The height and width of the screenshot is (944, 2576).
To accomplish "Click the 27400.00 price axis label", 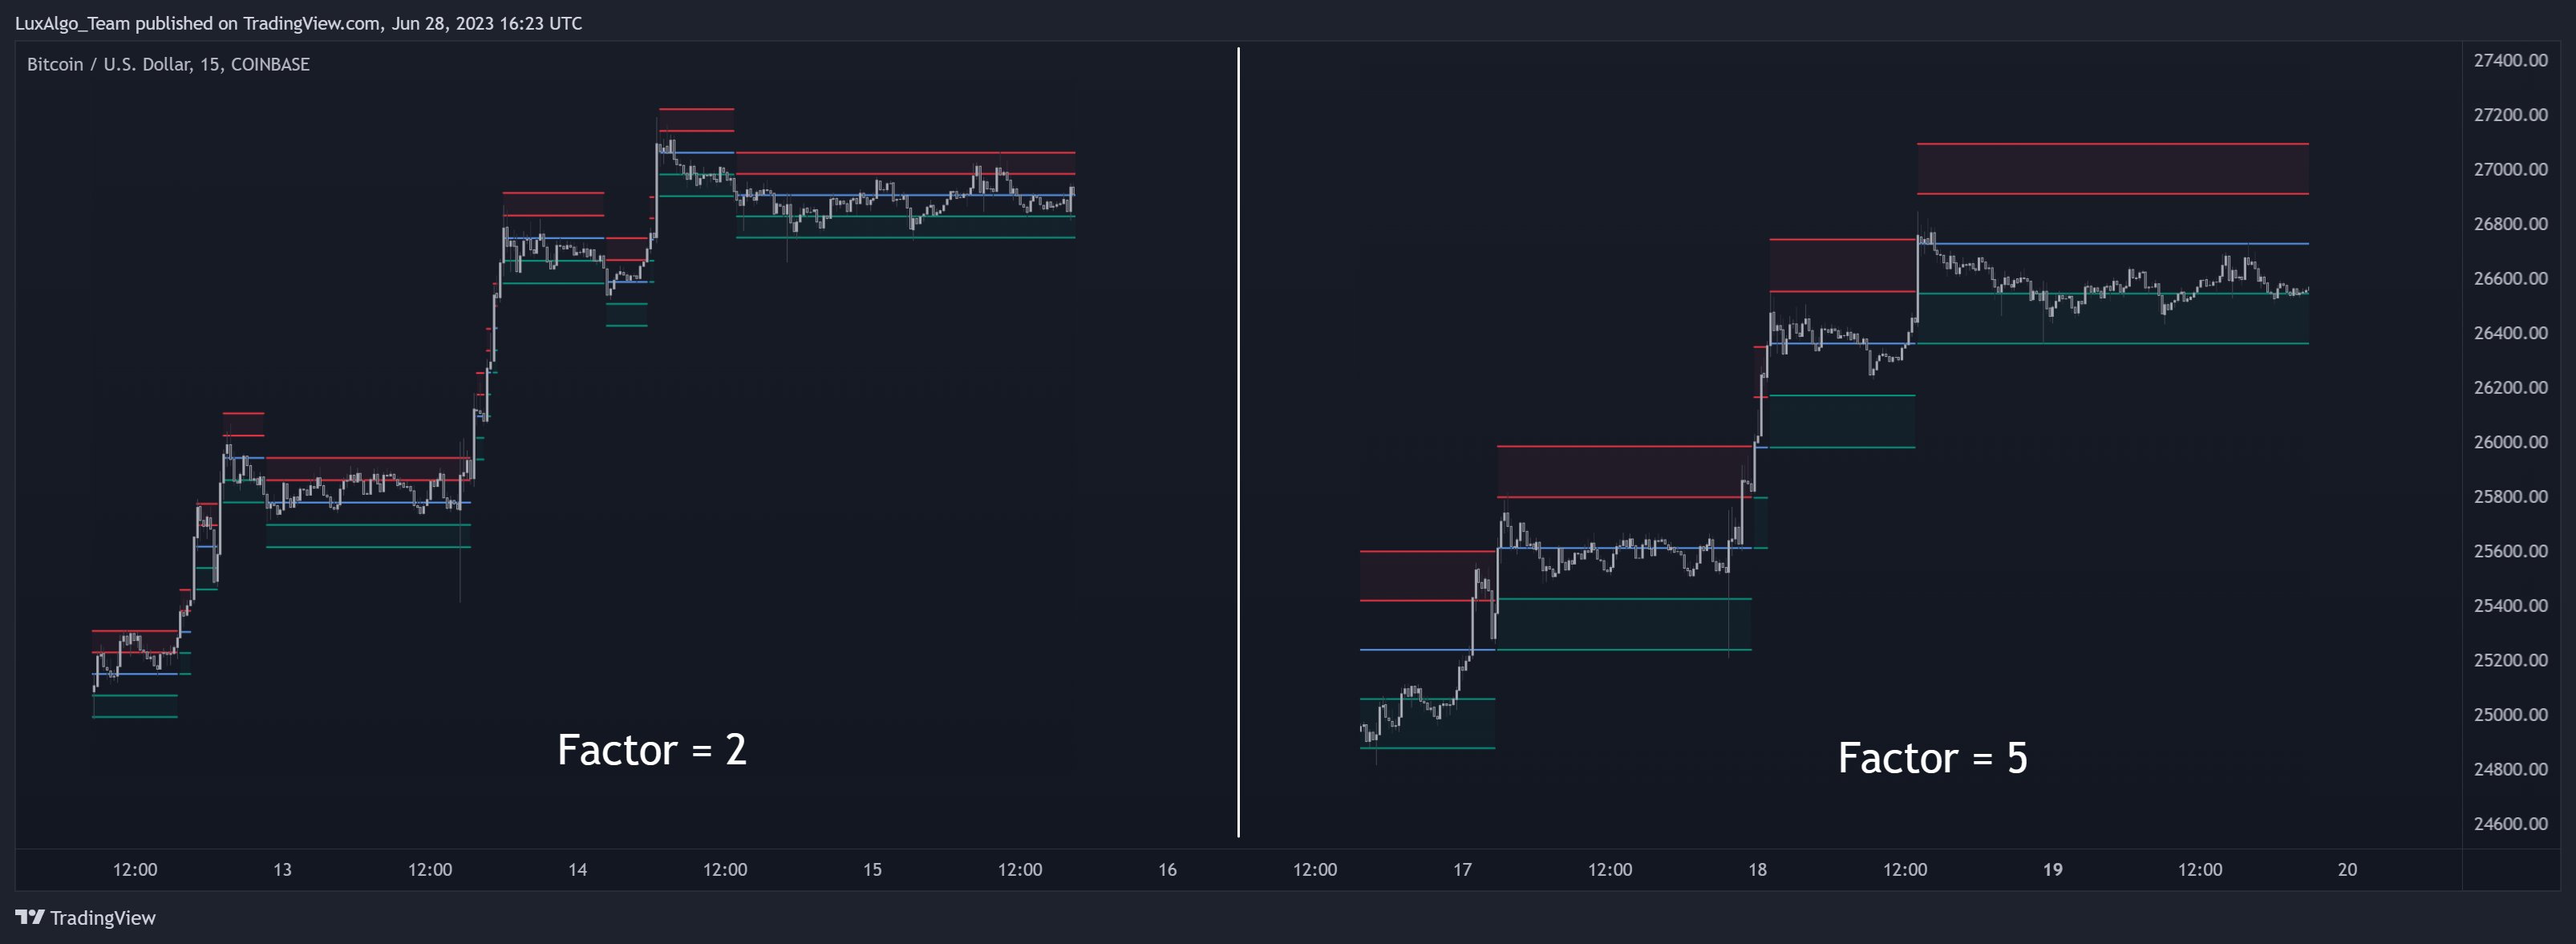I will [2510, 60].
